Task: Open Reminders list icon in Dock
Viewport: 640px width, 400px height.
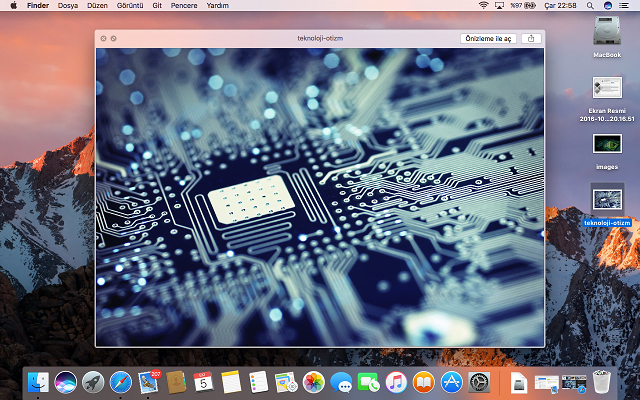Action: click(x=258, y=382)
